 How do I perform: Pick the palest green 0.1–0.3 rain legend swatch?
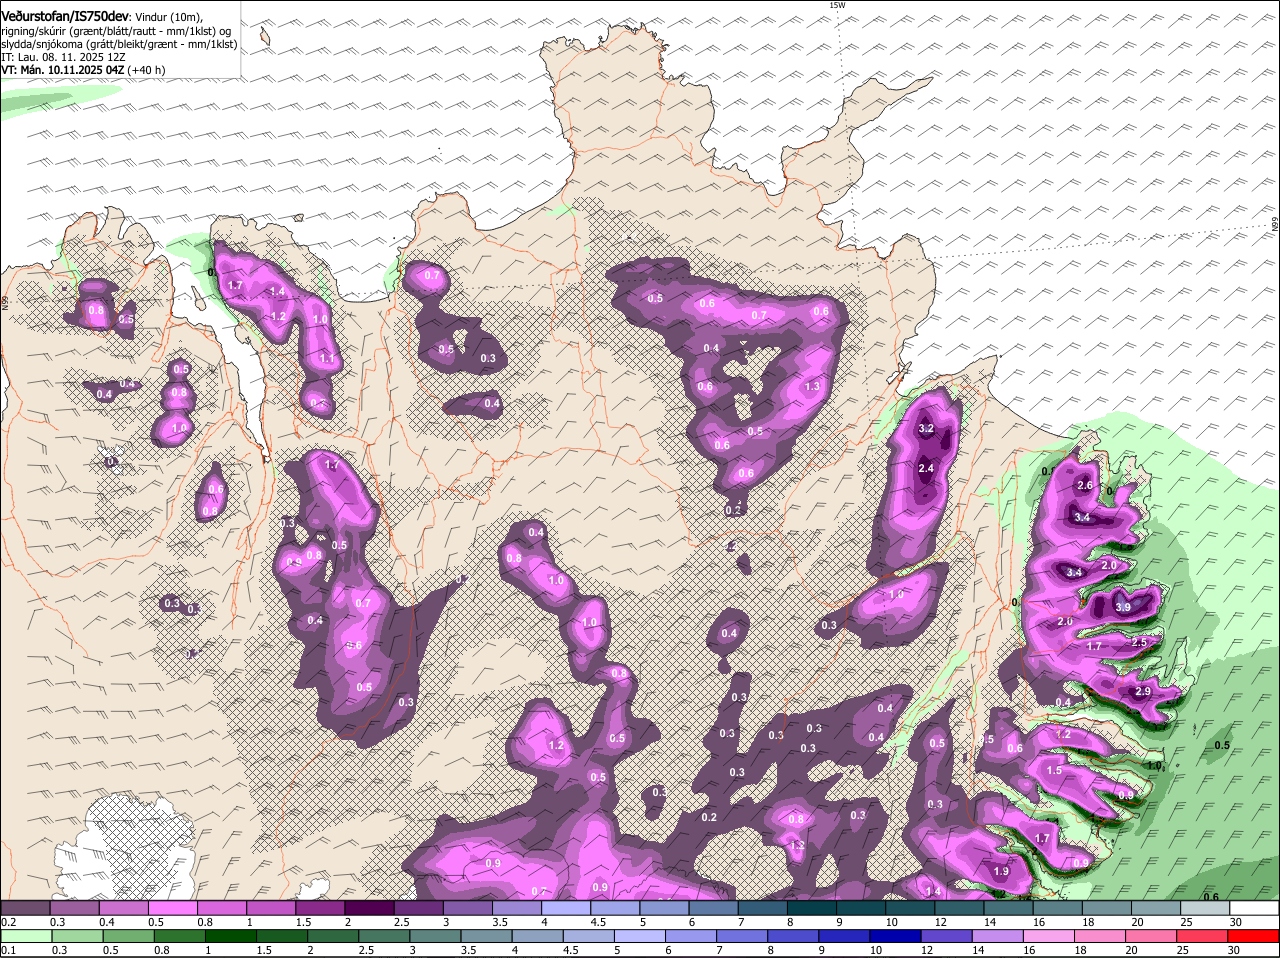tap(27, 937)
